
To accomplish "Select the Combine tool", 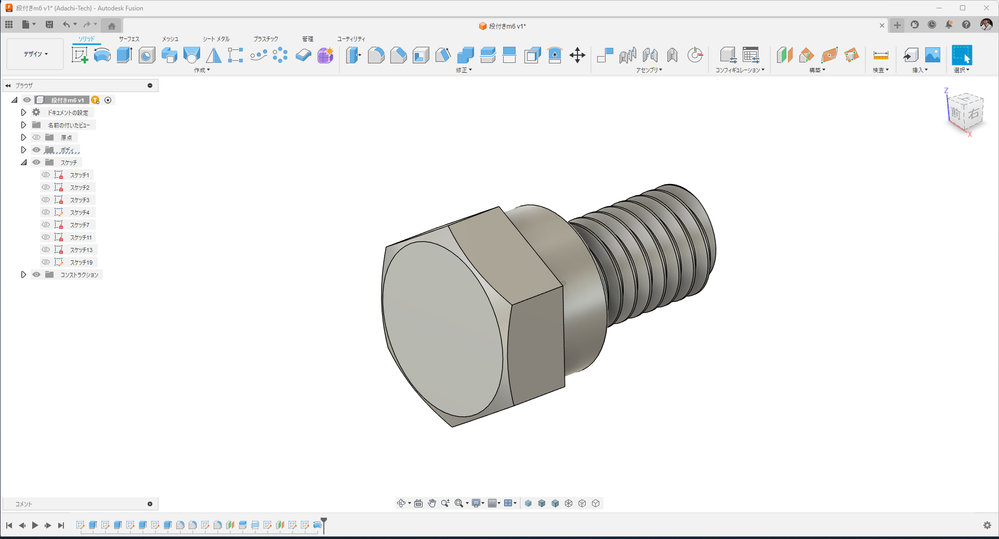I will (x=466, y=55).
